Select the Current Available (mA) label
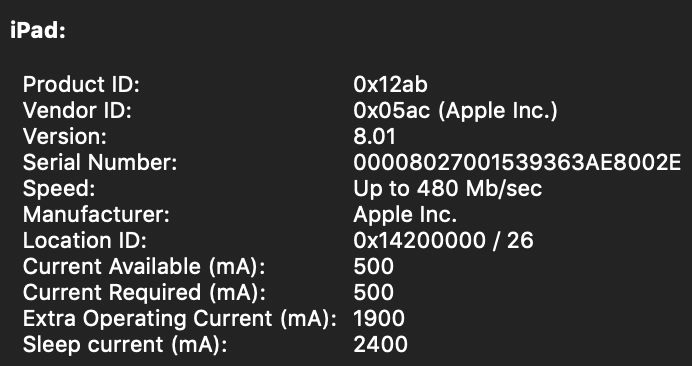Viewport: 692px width, 366px height. click(x=144, y=267)
